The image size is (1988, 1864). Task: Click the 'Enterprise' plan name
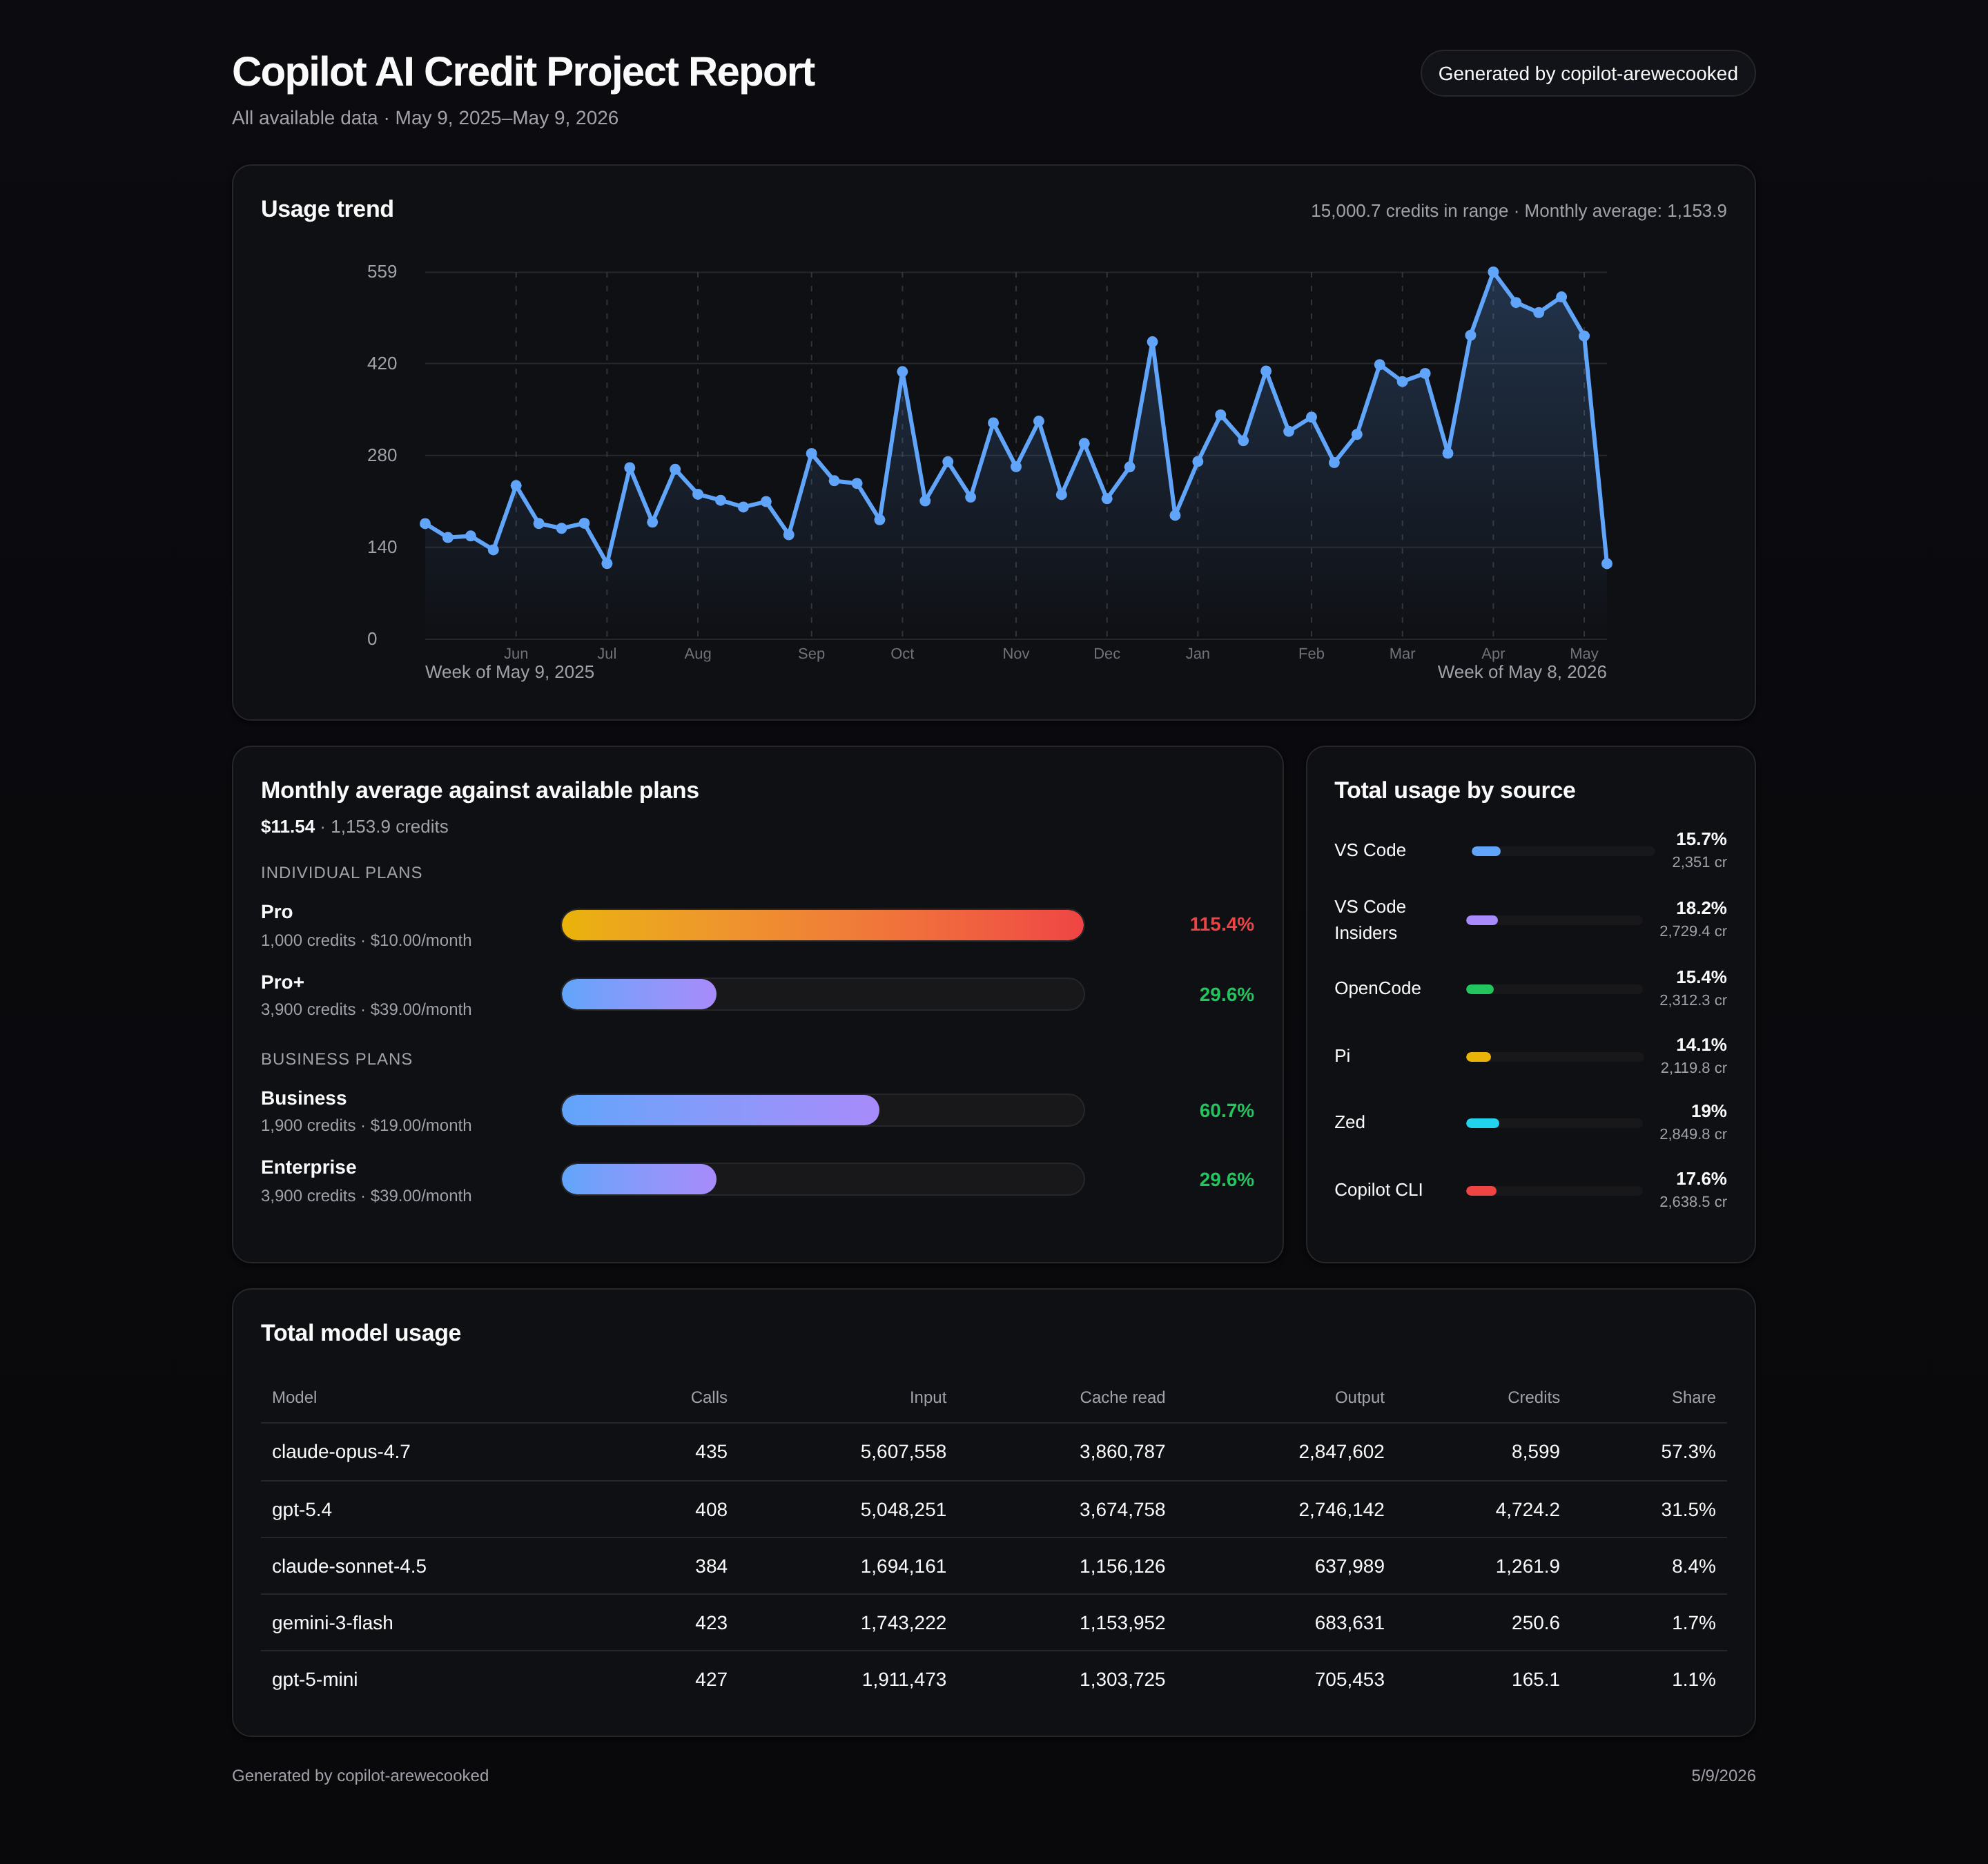click(309, 1167)
